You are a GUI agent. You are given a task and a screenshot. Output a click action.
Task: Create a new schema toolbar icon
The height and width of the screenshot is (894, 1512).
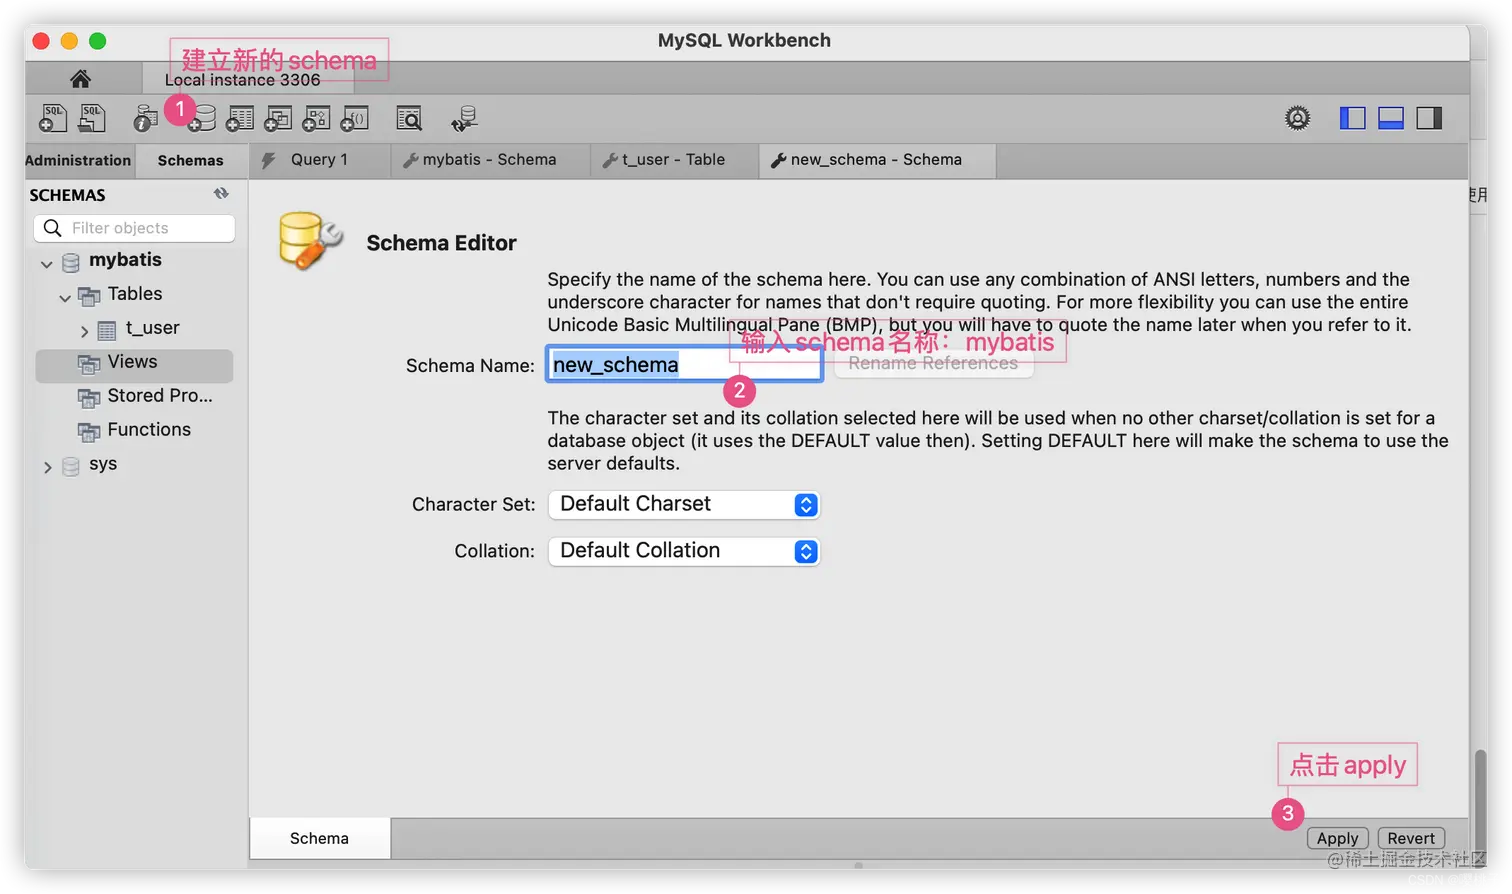pos(203,119)
